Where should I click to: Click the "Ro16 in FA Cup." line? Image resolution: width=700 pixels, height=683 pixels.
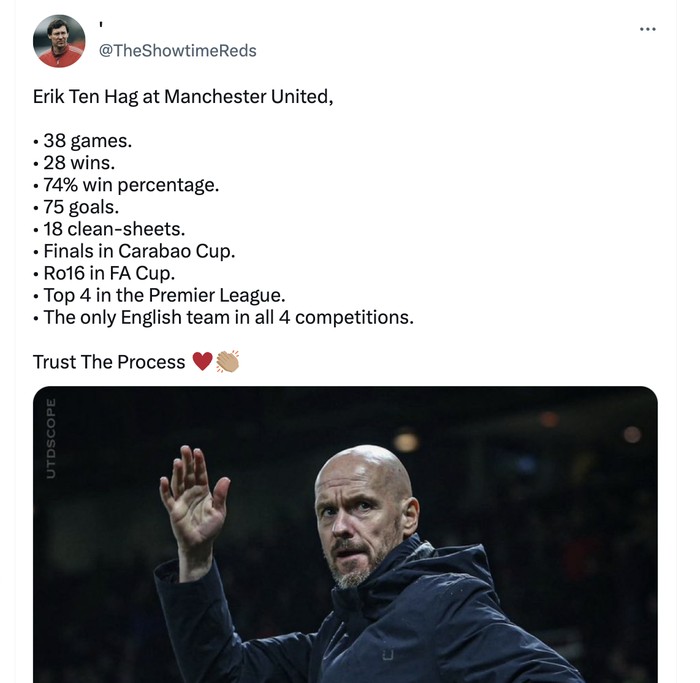click(109, 273)
